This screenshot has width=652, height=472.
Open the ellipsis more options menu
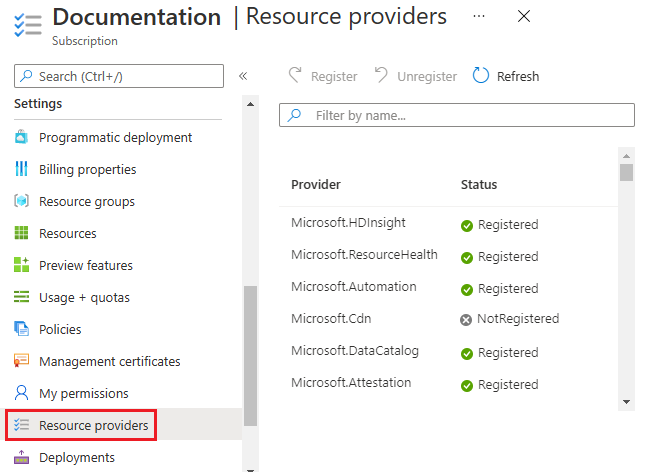click(479, 17)
